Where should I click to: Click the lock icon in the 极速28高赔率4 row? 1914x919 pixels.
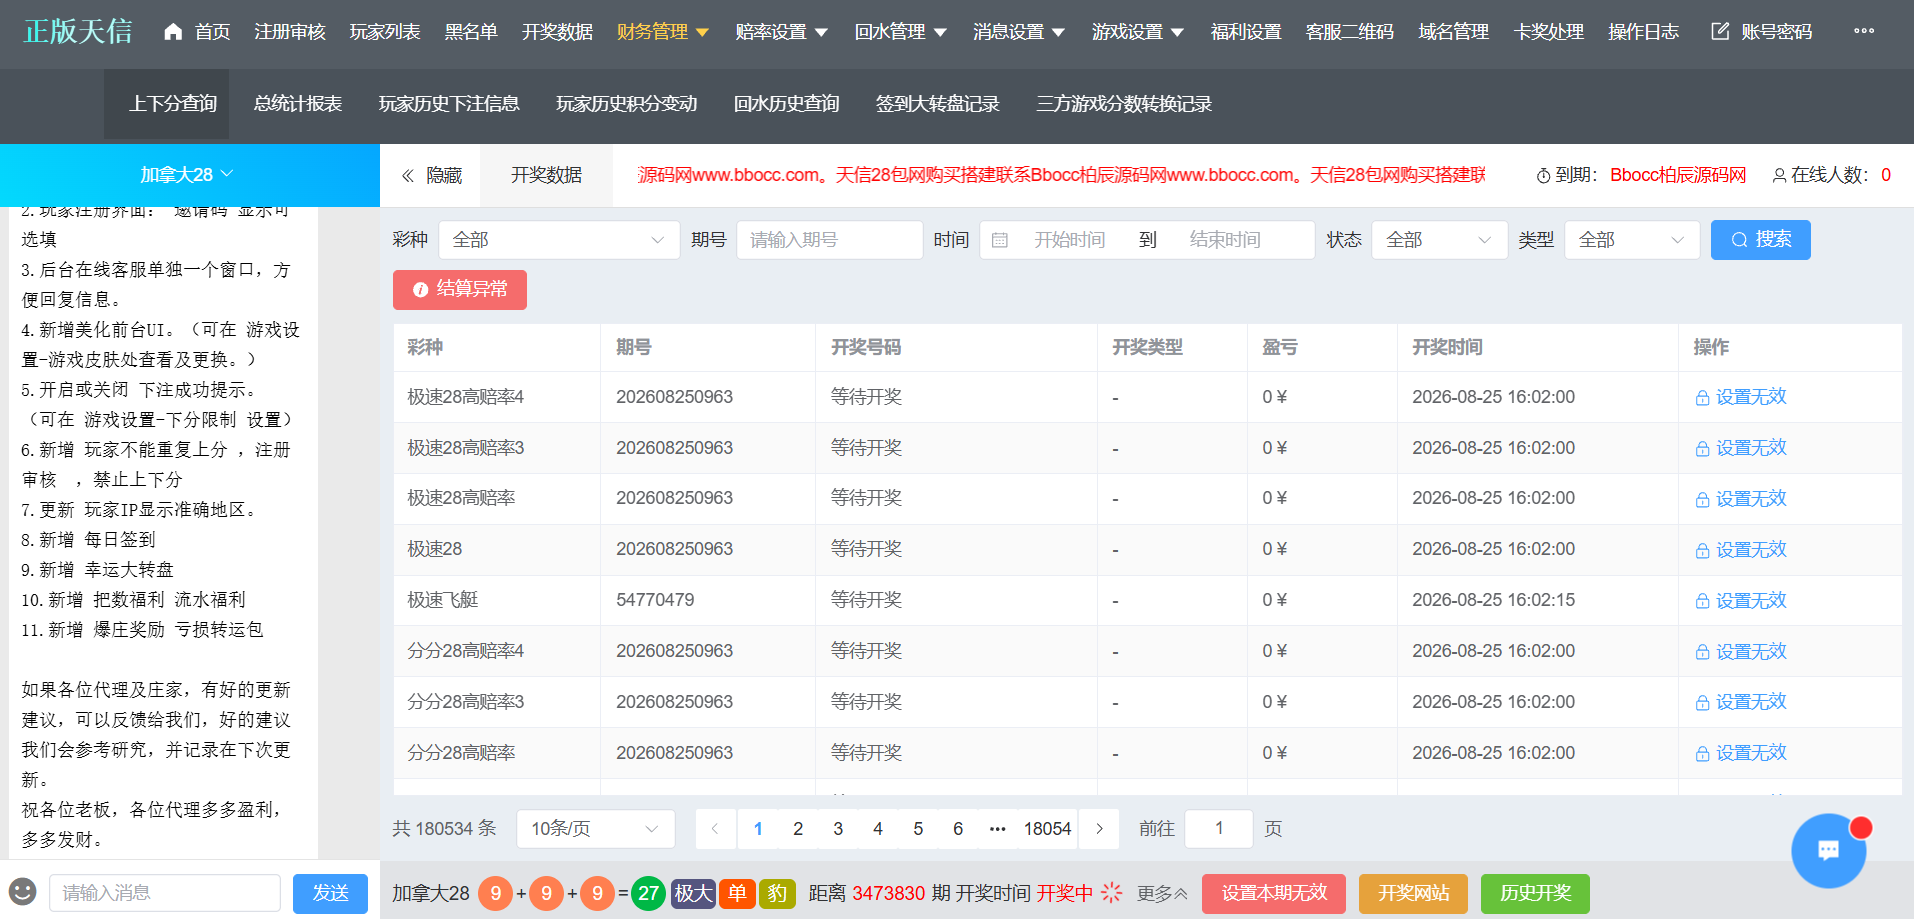tap(1702, 398)
